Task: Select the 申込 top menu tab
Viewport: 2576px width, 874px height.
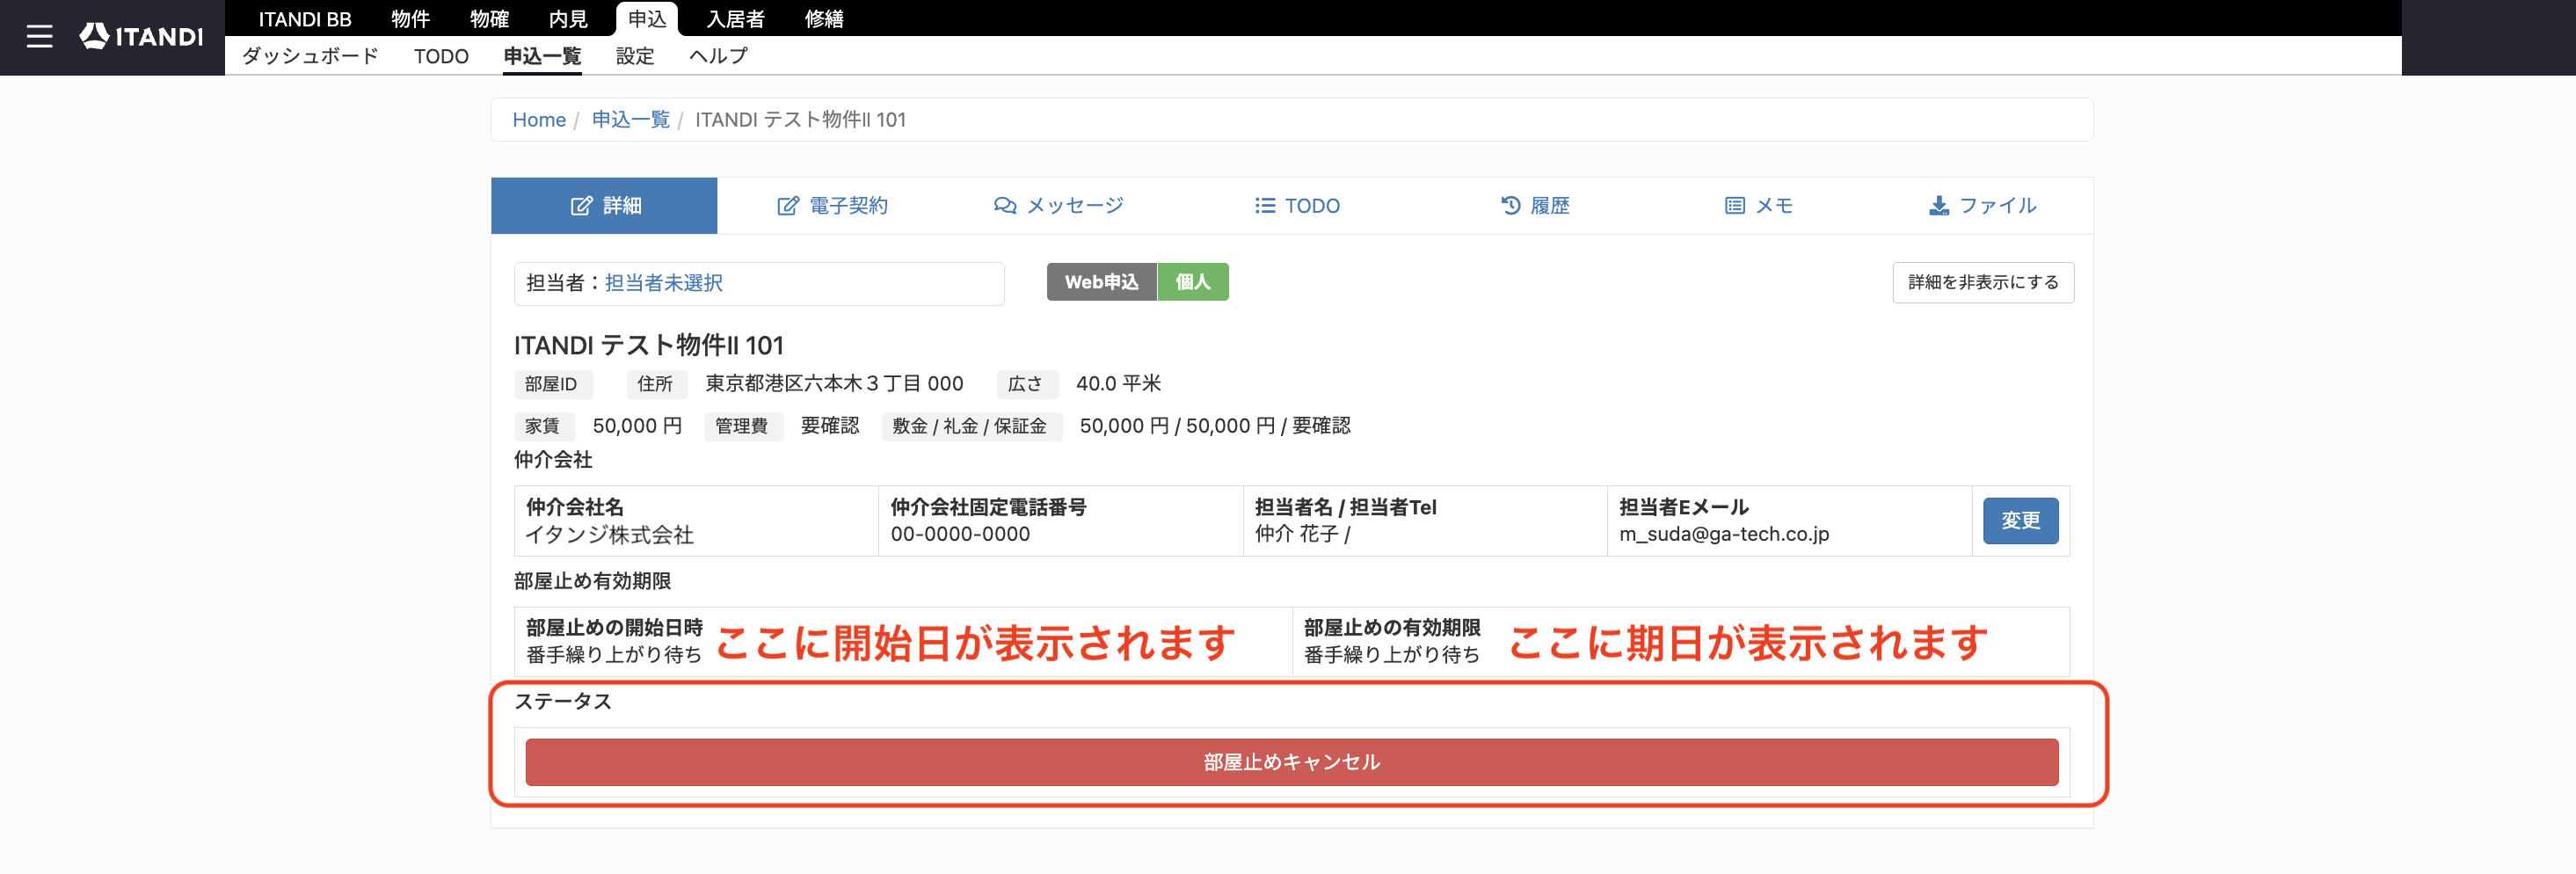Action: (647, 19)
